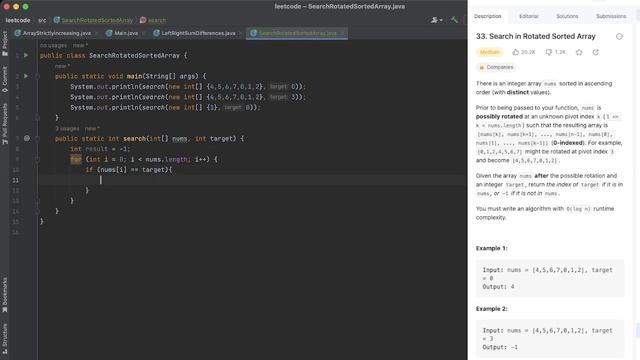
Task: Open the user account dropdown in toolbar
Action: 436,20
